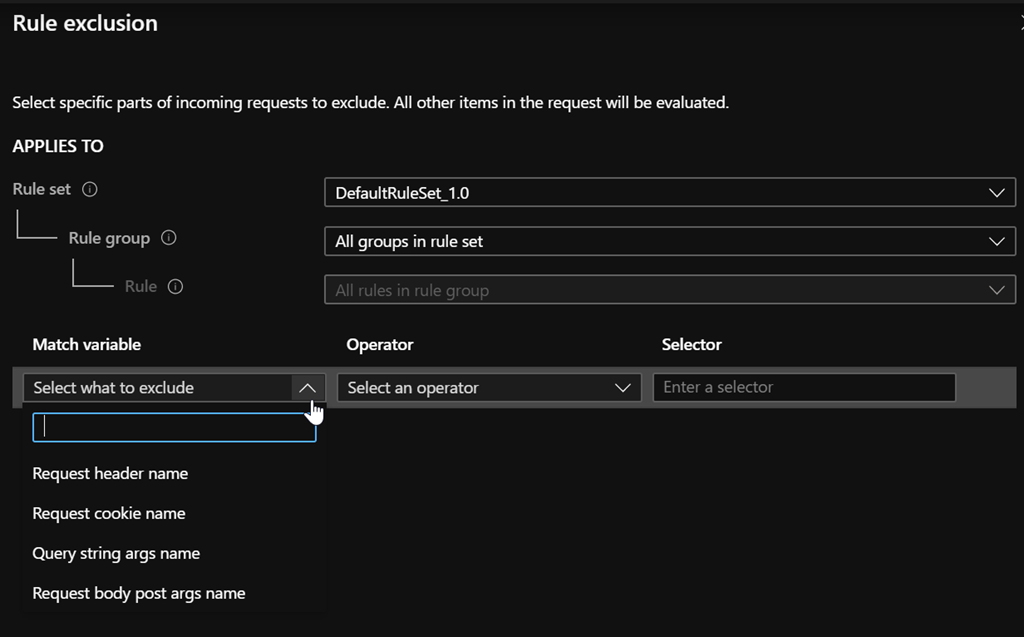The width and height of the screenshot is (1024, 637).
Task: Click the info icon beside Rule group
Action: [168, 238]
